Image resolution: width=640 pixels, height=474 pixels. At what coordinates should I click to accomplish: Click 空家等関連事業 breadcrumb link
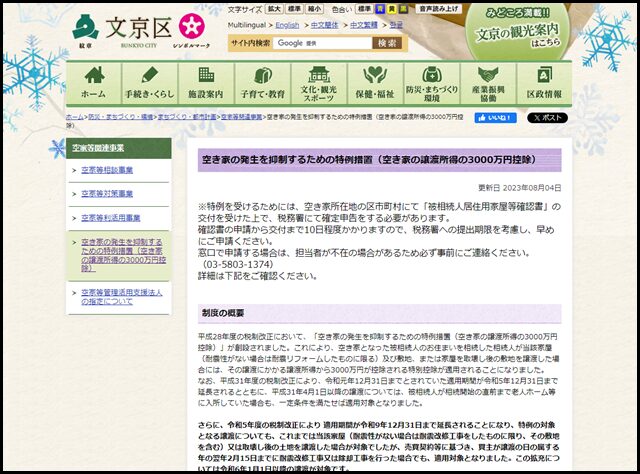point(242,117)
